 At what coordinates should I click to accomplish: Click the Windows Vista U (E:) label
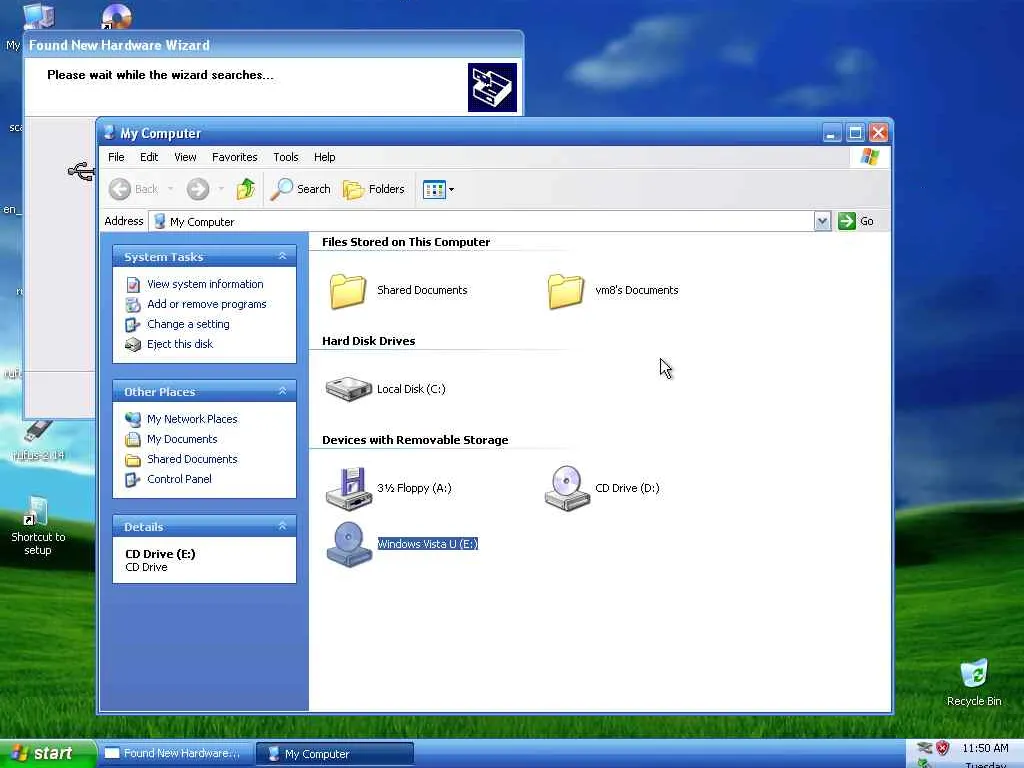[428, 544]
